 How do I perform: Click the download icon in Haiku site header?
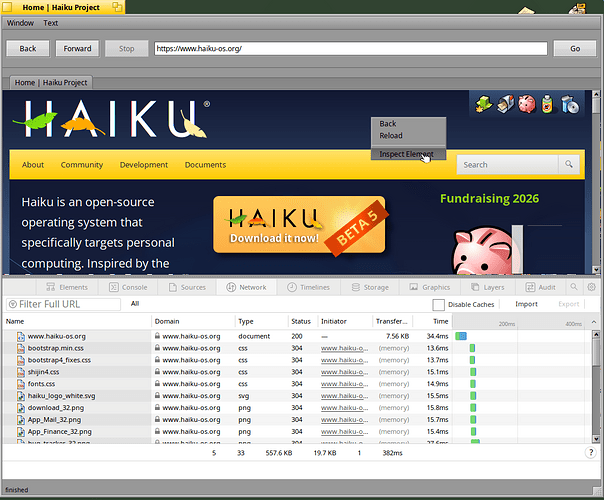click(x=483, y=104)
